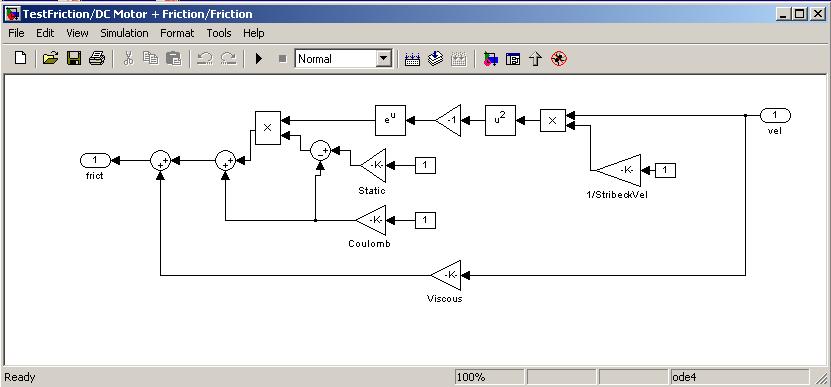Start simulation with the play button
Image resolution: width=831 pixels, height=387 pixels.
coord(259,58)
